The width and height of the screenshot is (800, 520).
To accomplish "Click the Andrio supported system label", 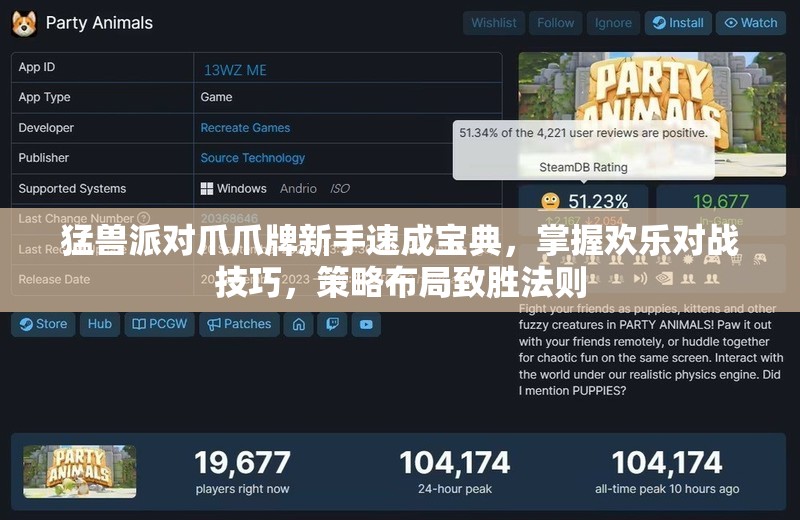I will (x=298, y=188).
